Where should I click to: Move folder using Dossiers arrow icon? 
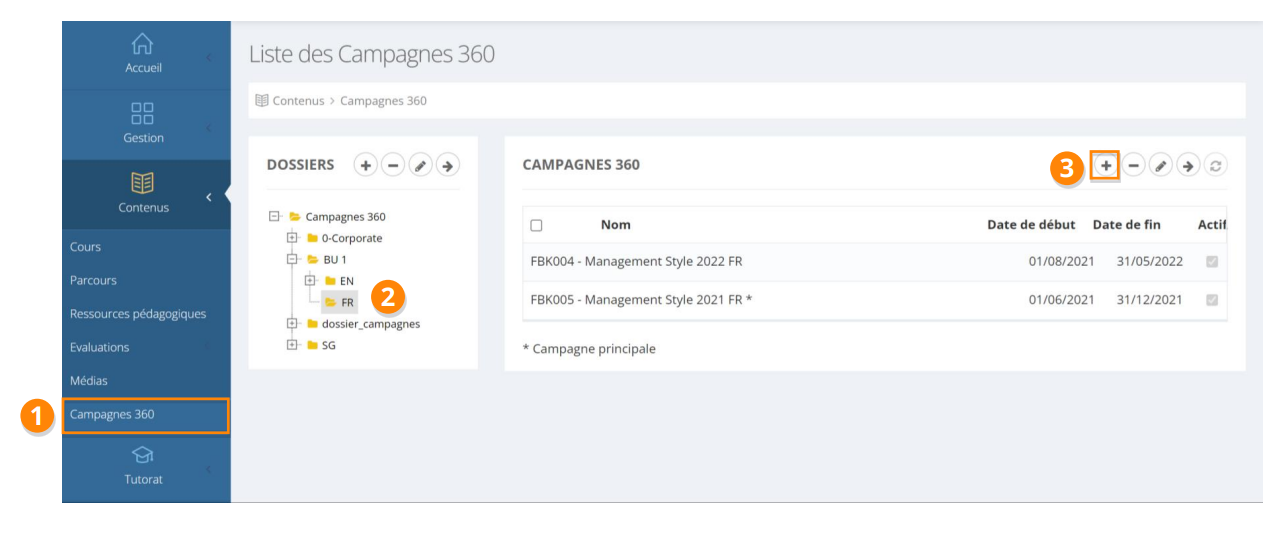tap(447, 166)
